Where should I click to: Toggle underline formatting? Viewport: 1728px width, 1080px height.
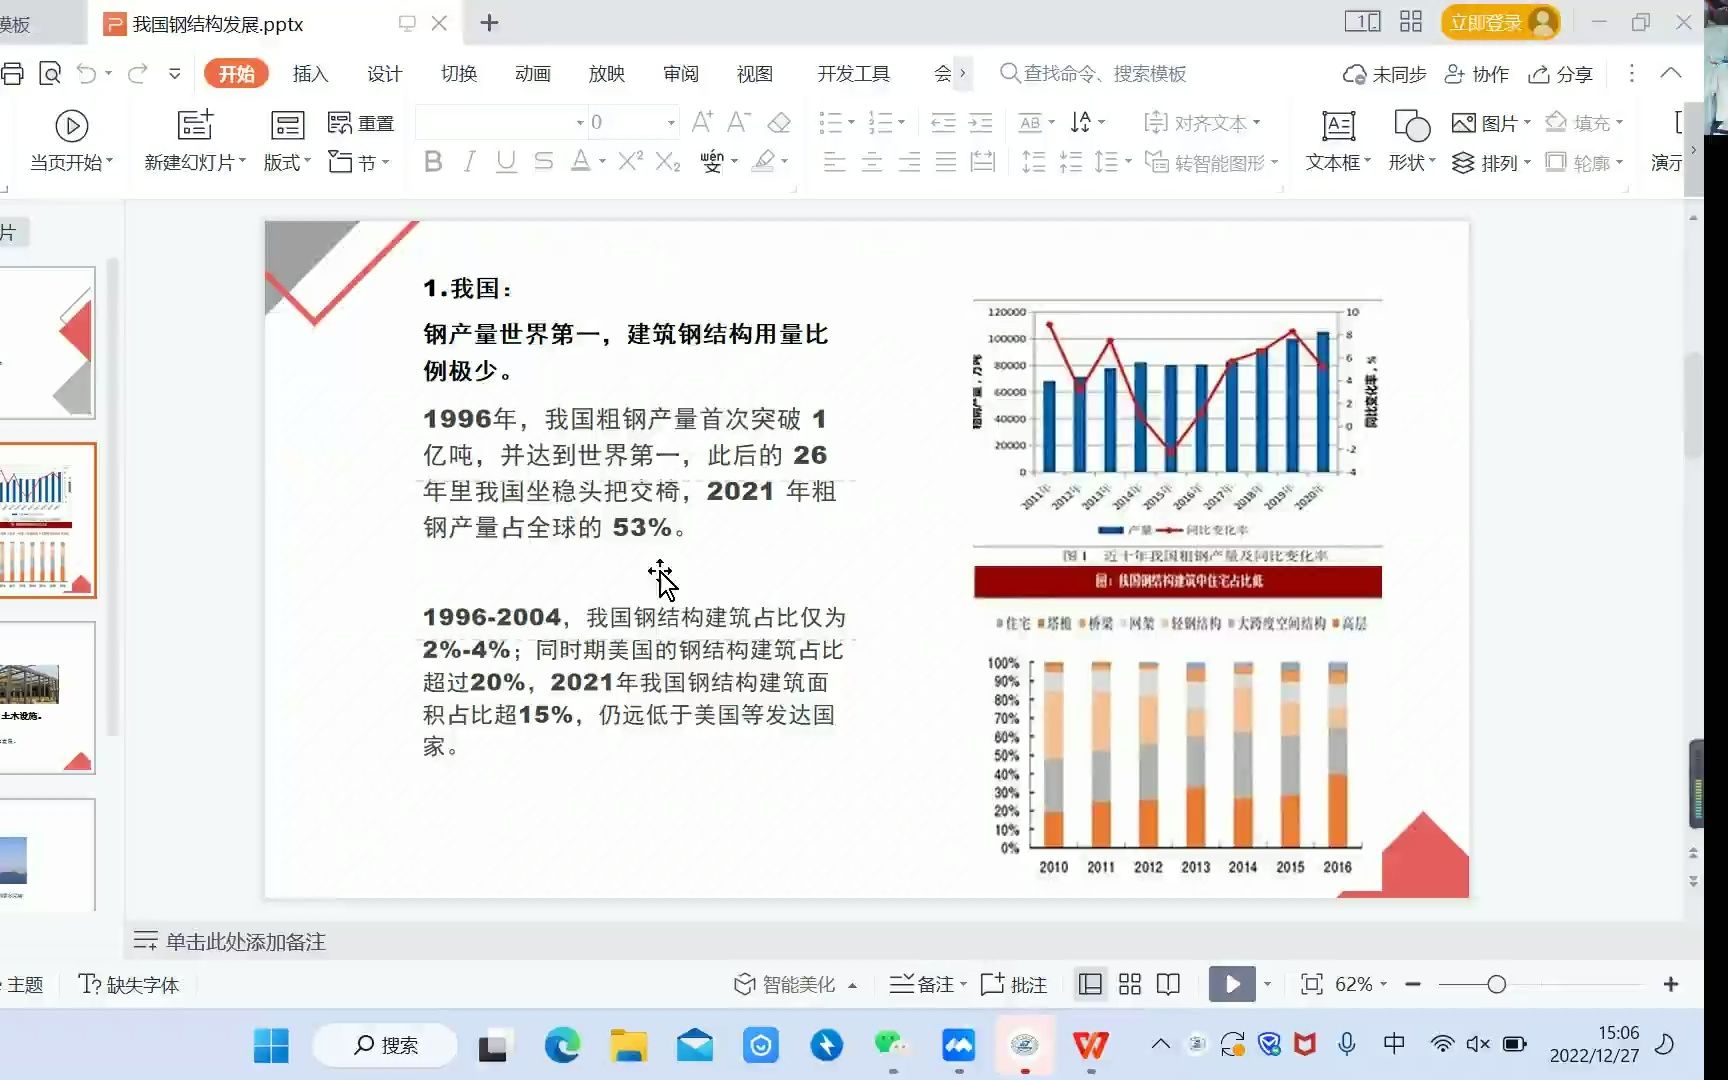point(505,162)
